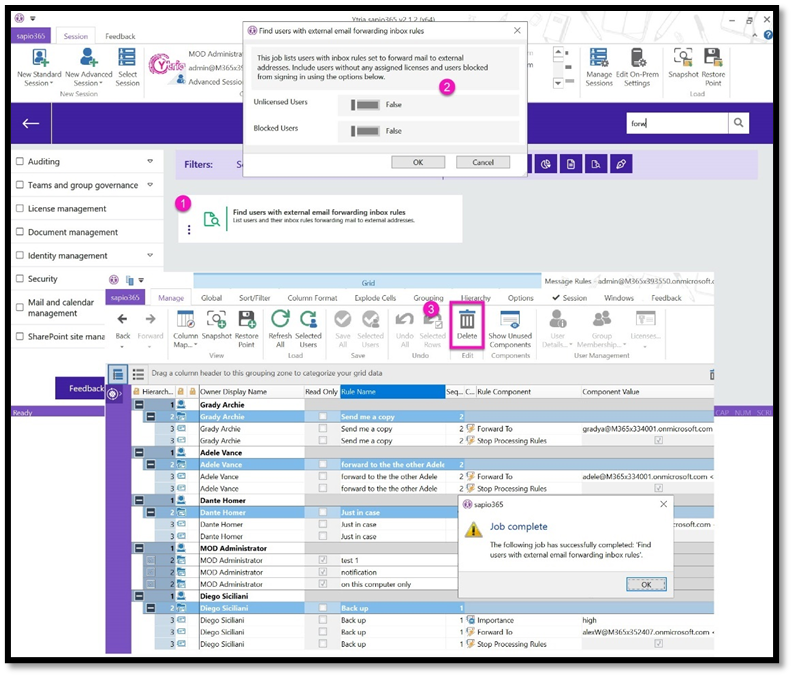The image size is (792, 676).
Task: Click OK in the forwarding rules dialog
Action: coord(418,162)
